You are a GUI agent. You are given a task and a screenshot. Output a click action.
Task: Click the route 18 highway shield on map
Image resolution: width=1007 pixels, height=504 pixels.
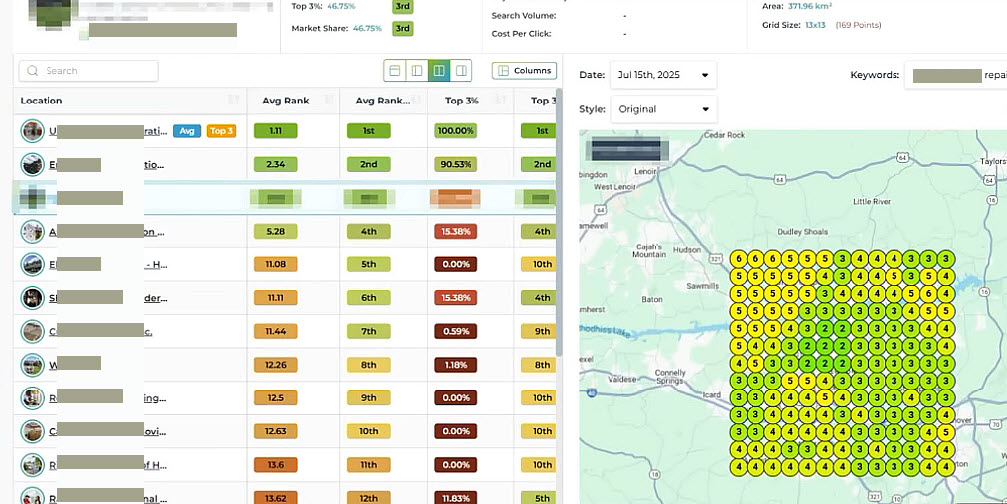pyautogui.click(x=654, y=474)
